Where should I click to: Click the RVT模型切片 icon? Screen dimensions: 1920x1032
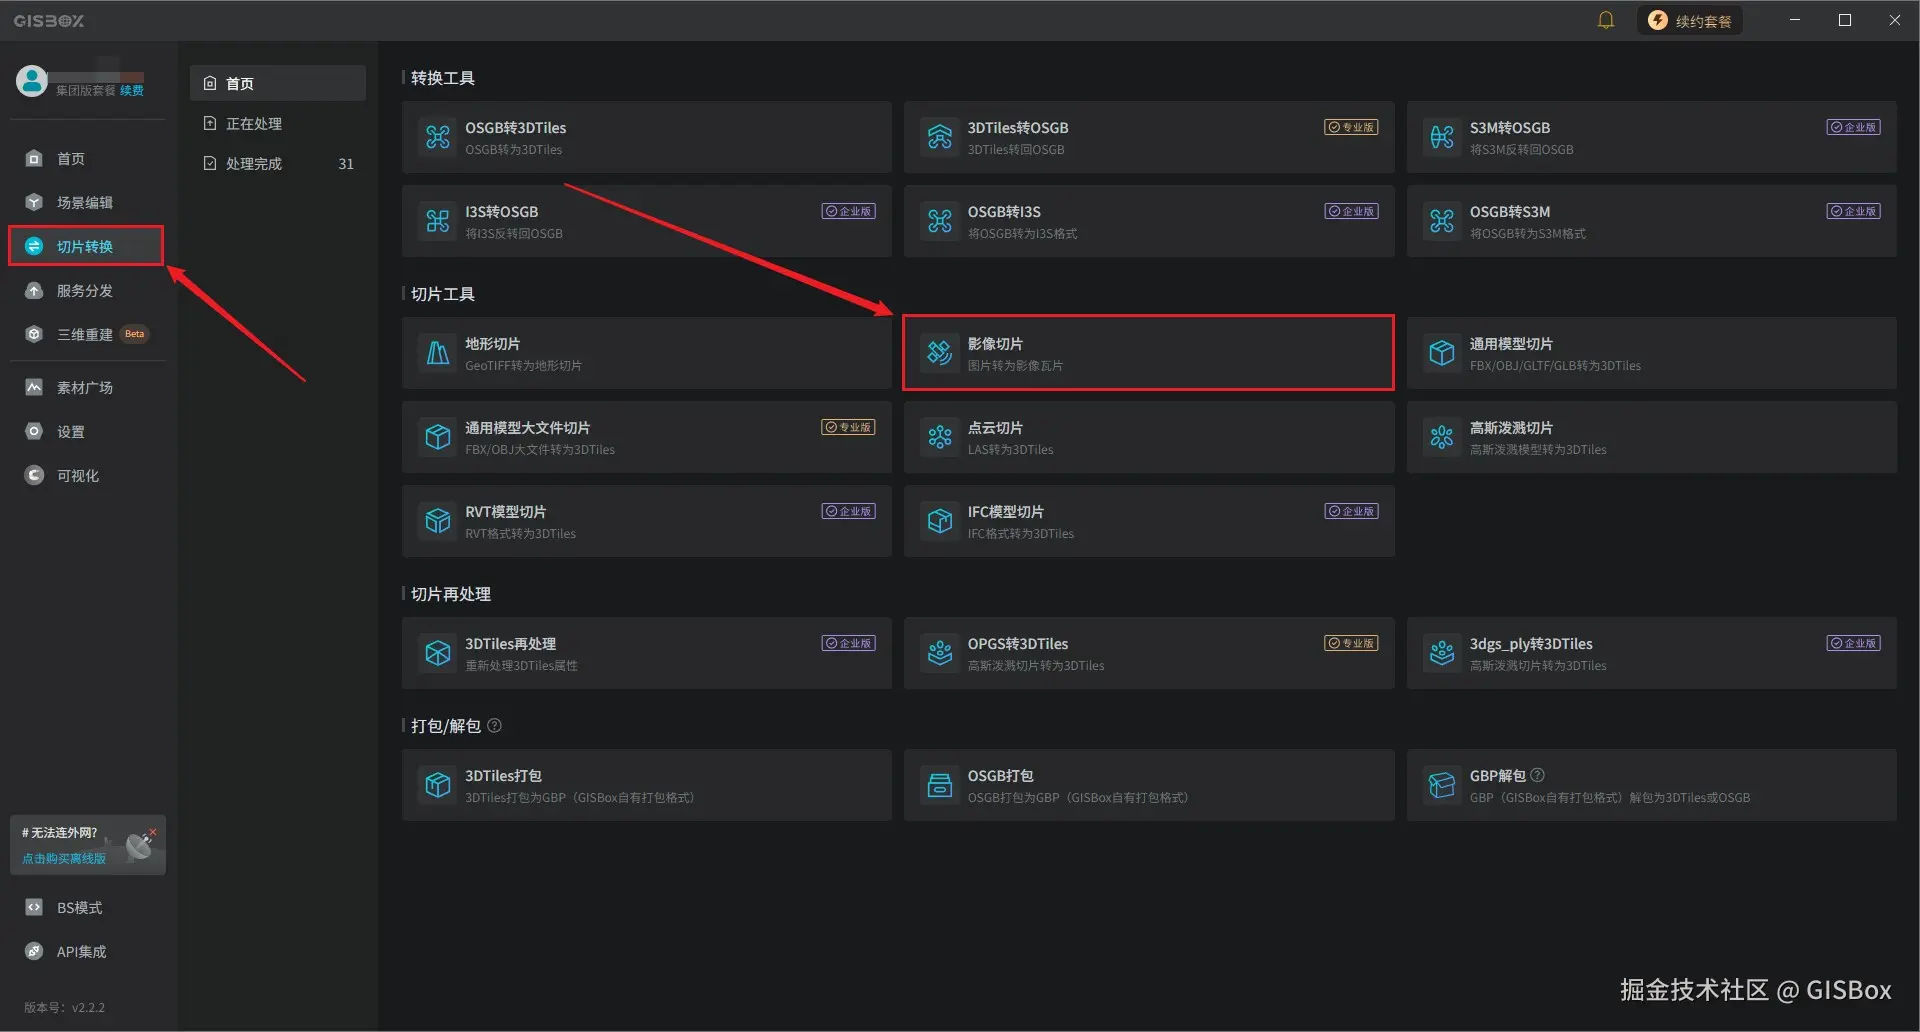click(x=438, y=521)
